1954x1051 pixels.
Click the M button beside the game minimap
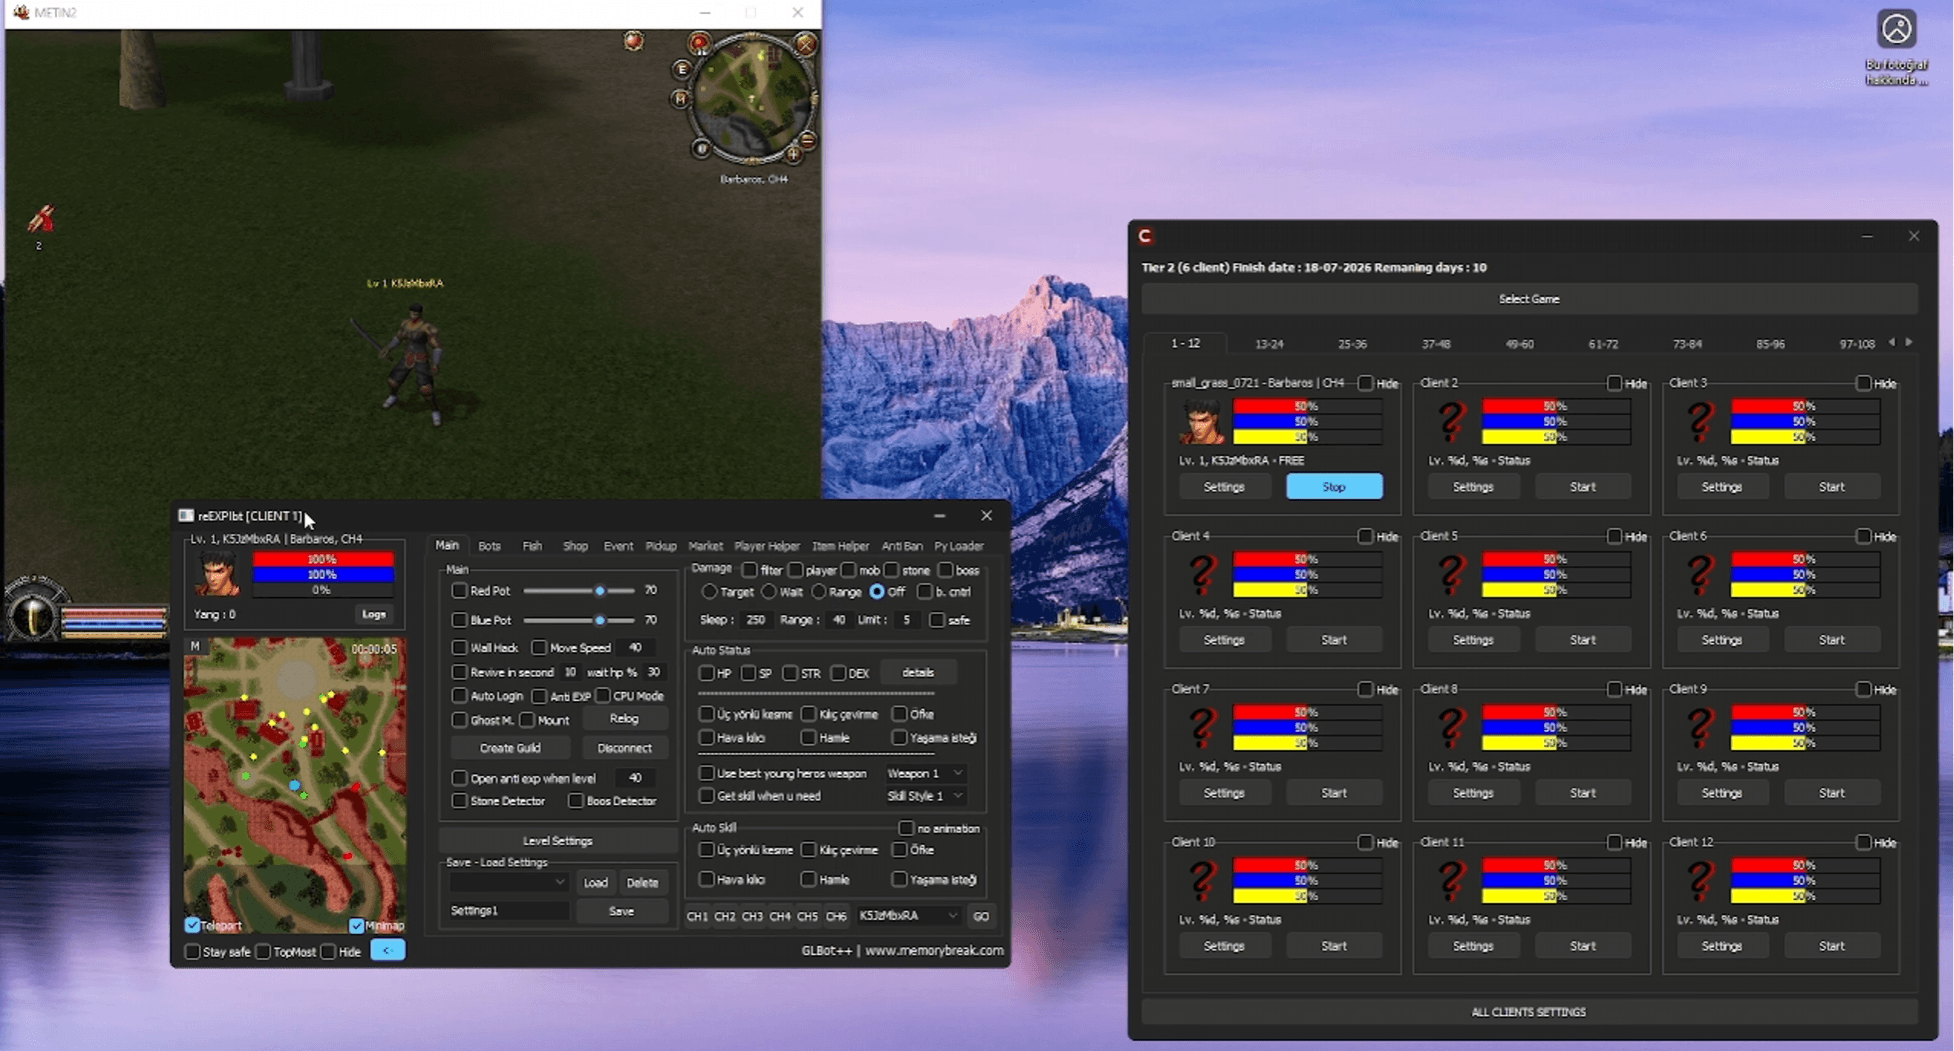681,98
